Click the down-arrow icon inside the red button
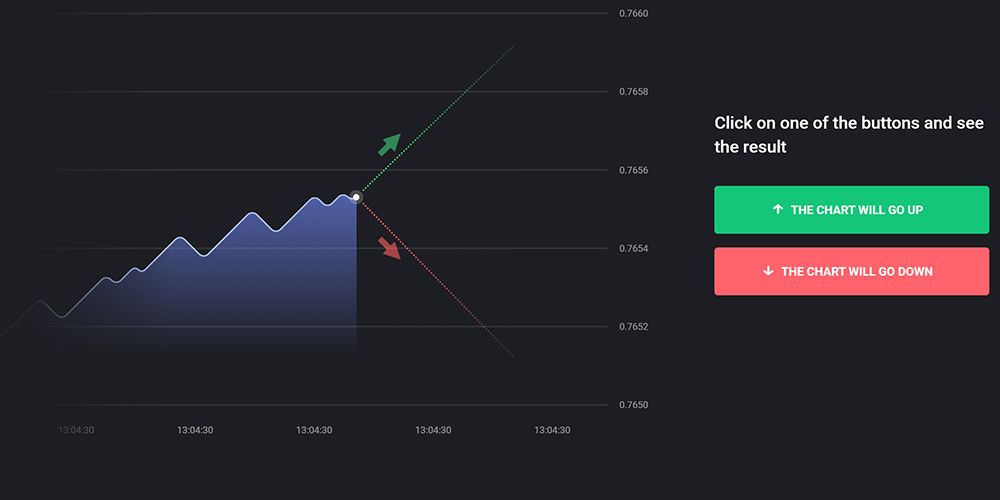 click(768, 271)
